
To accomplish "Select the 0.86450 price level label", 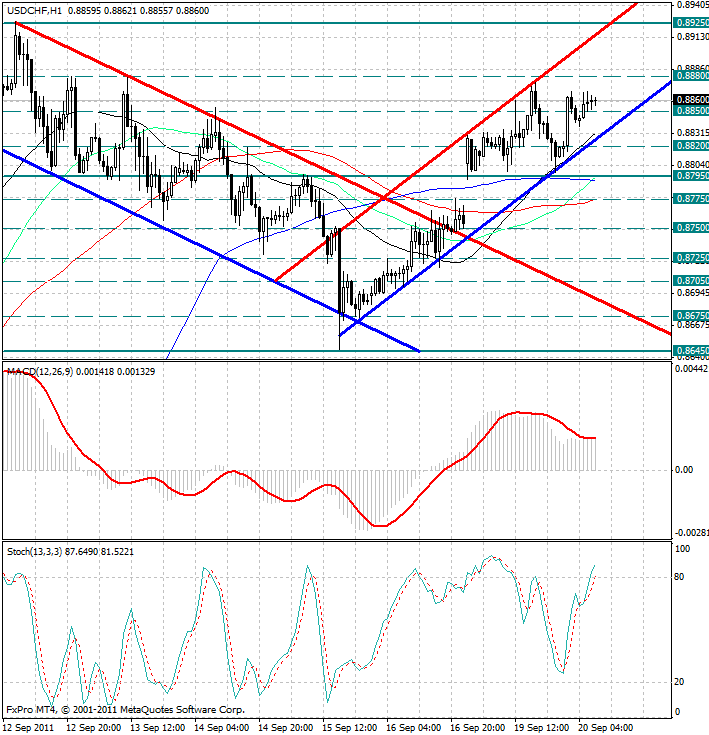I will tap(691, 351).
